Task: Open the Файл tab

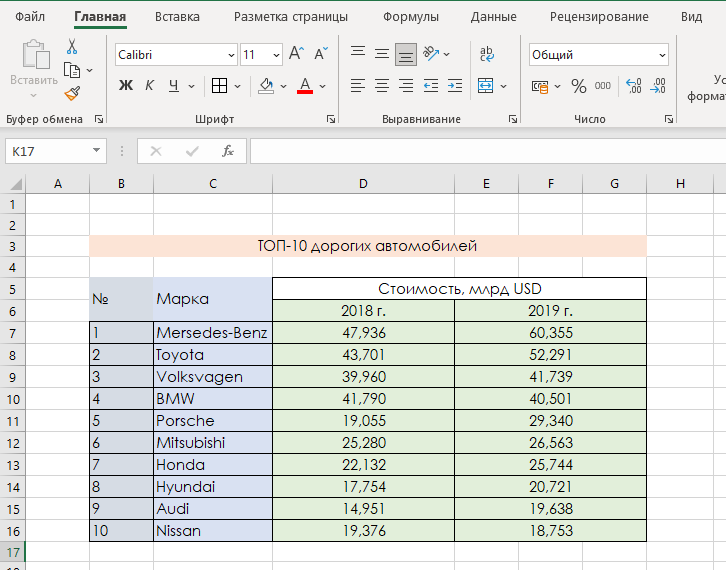Action: (x=30, y=17)
